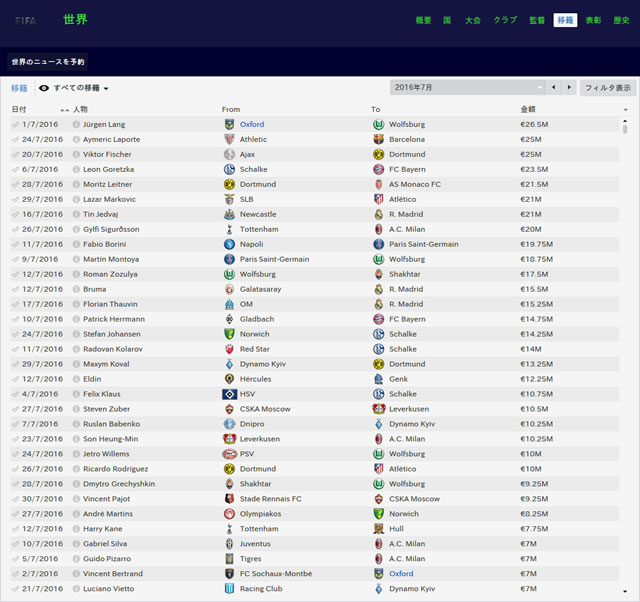Open the 歴史 tab
The width and height of the screenshot is (640, 602).
point(621,20)
